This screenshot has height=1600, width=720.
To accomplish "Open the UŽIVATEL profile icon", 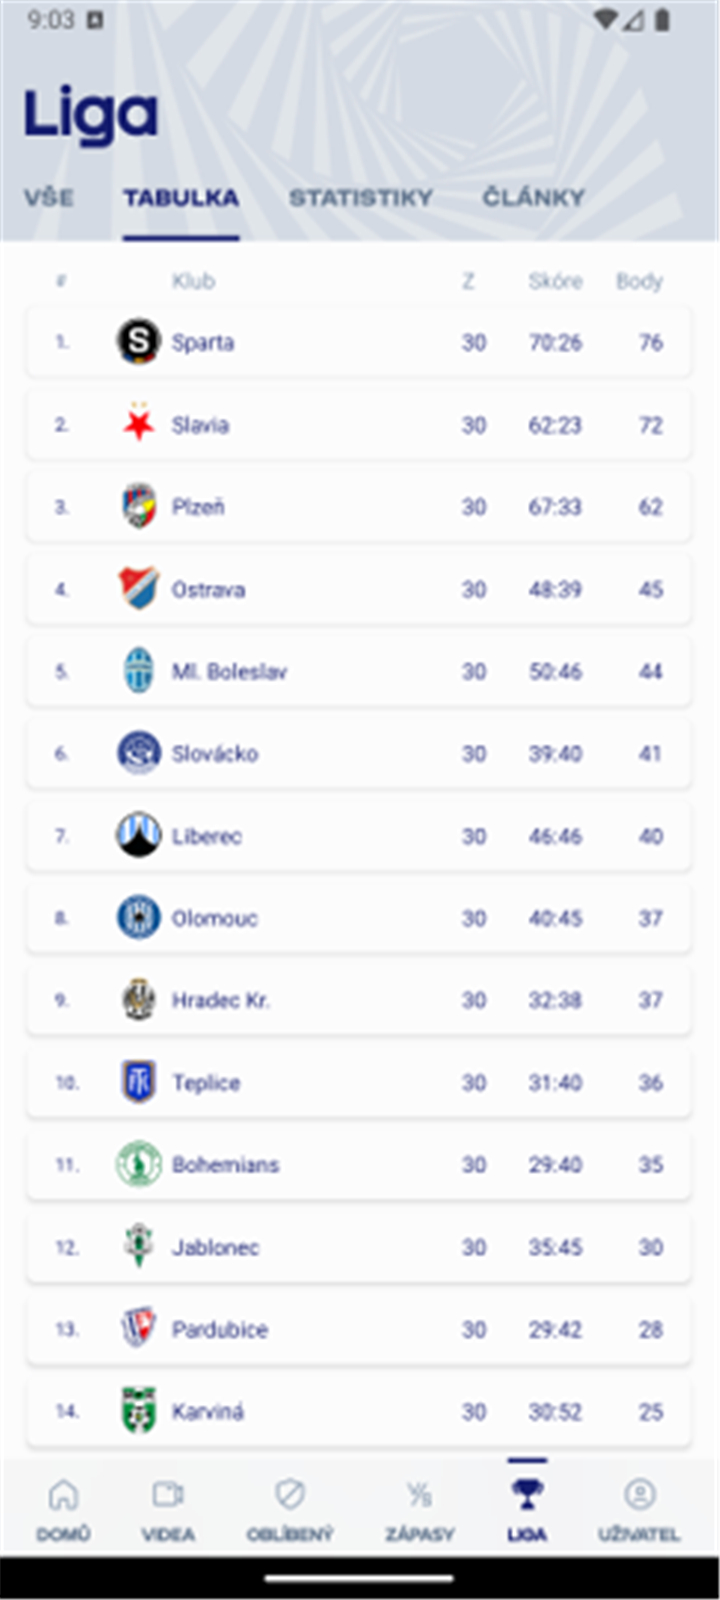I will pos(638,1493).
